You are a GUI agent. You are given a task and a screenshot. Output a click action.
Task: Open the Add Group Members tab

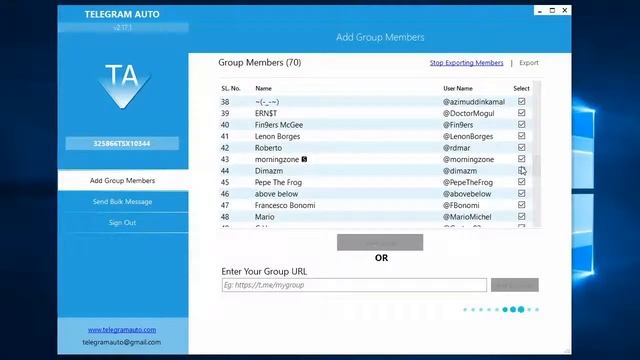(123, 180)
